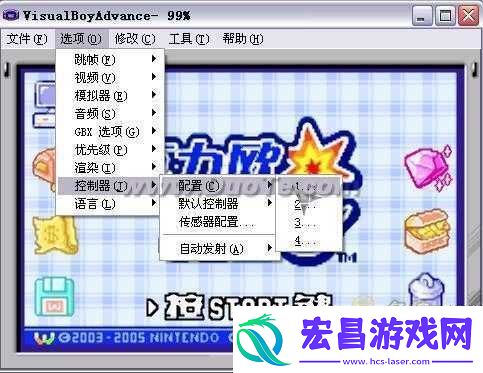This screenshot has height=373, width=483.
Task: Choose controller configuration 3
Action: 309,223
